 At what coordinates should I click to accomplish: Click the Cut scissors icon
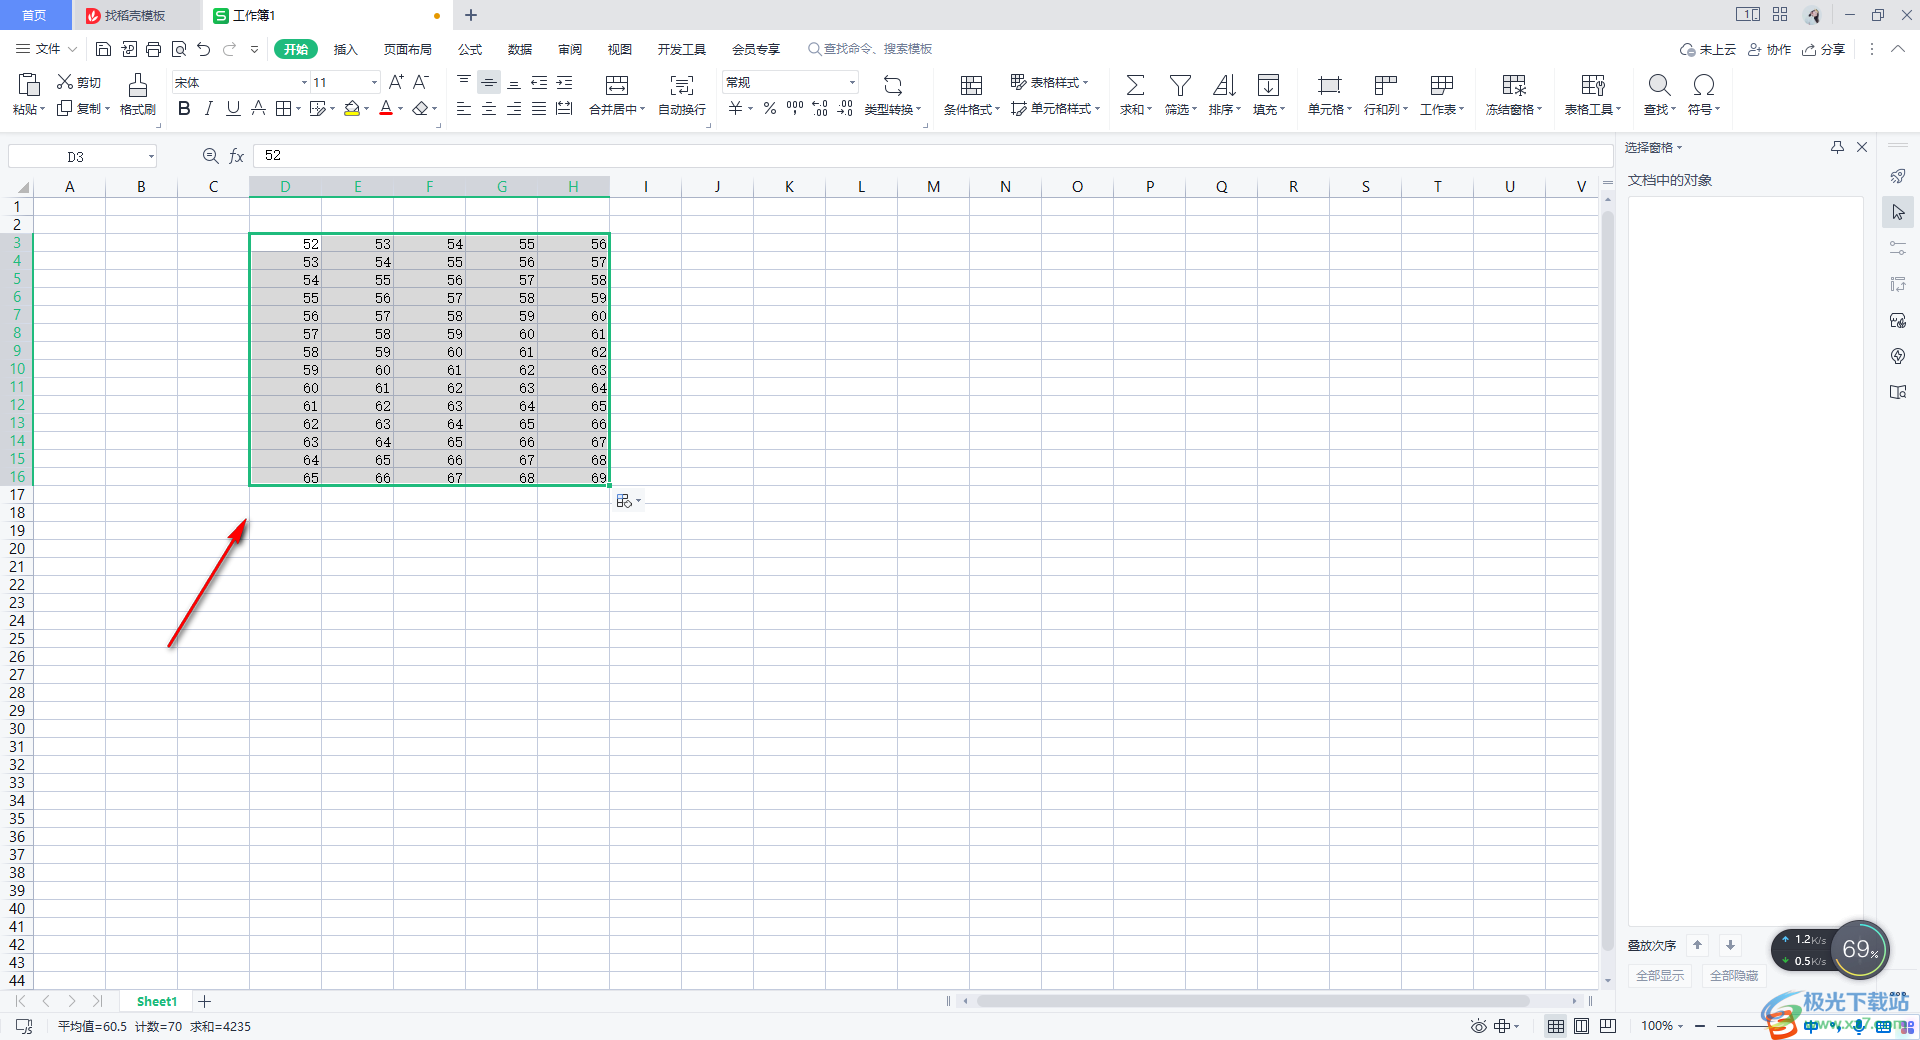(x=65, y=82)
